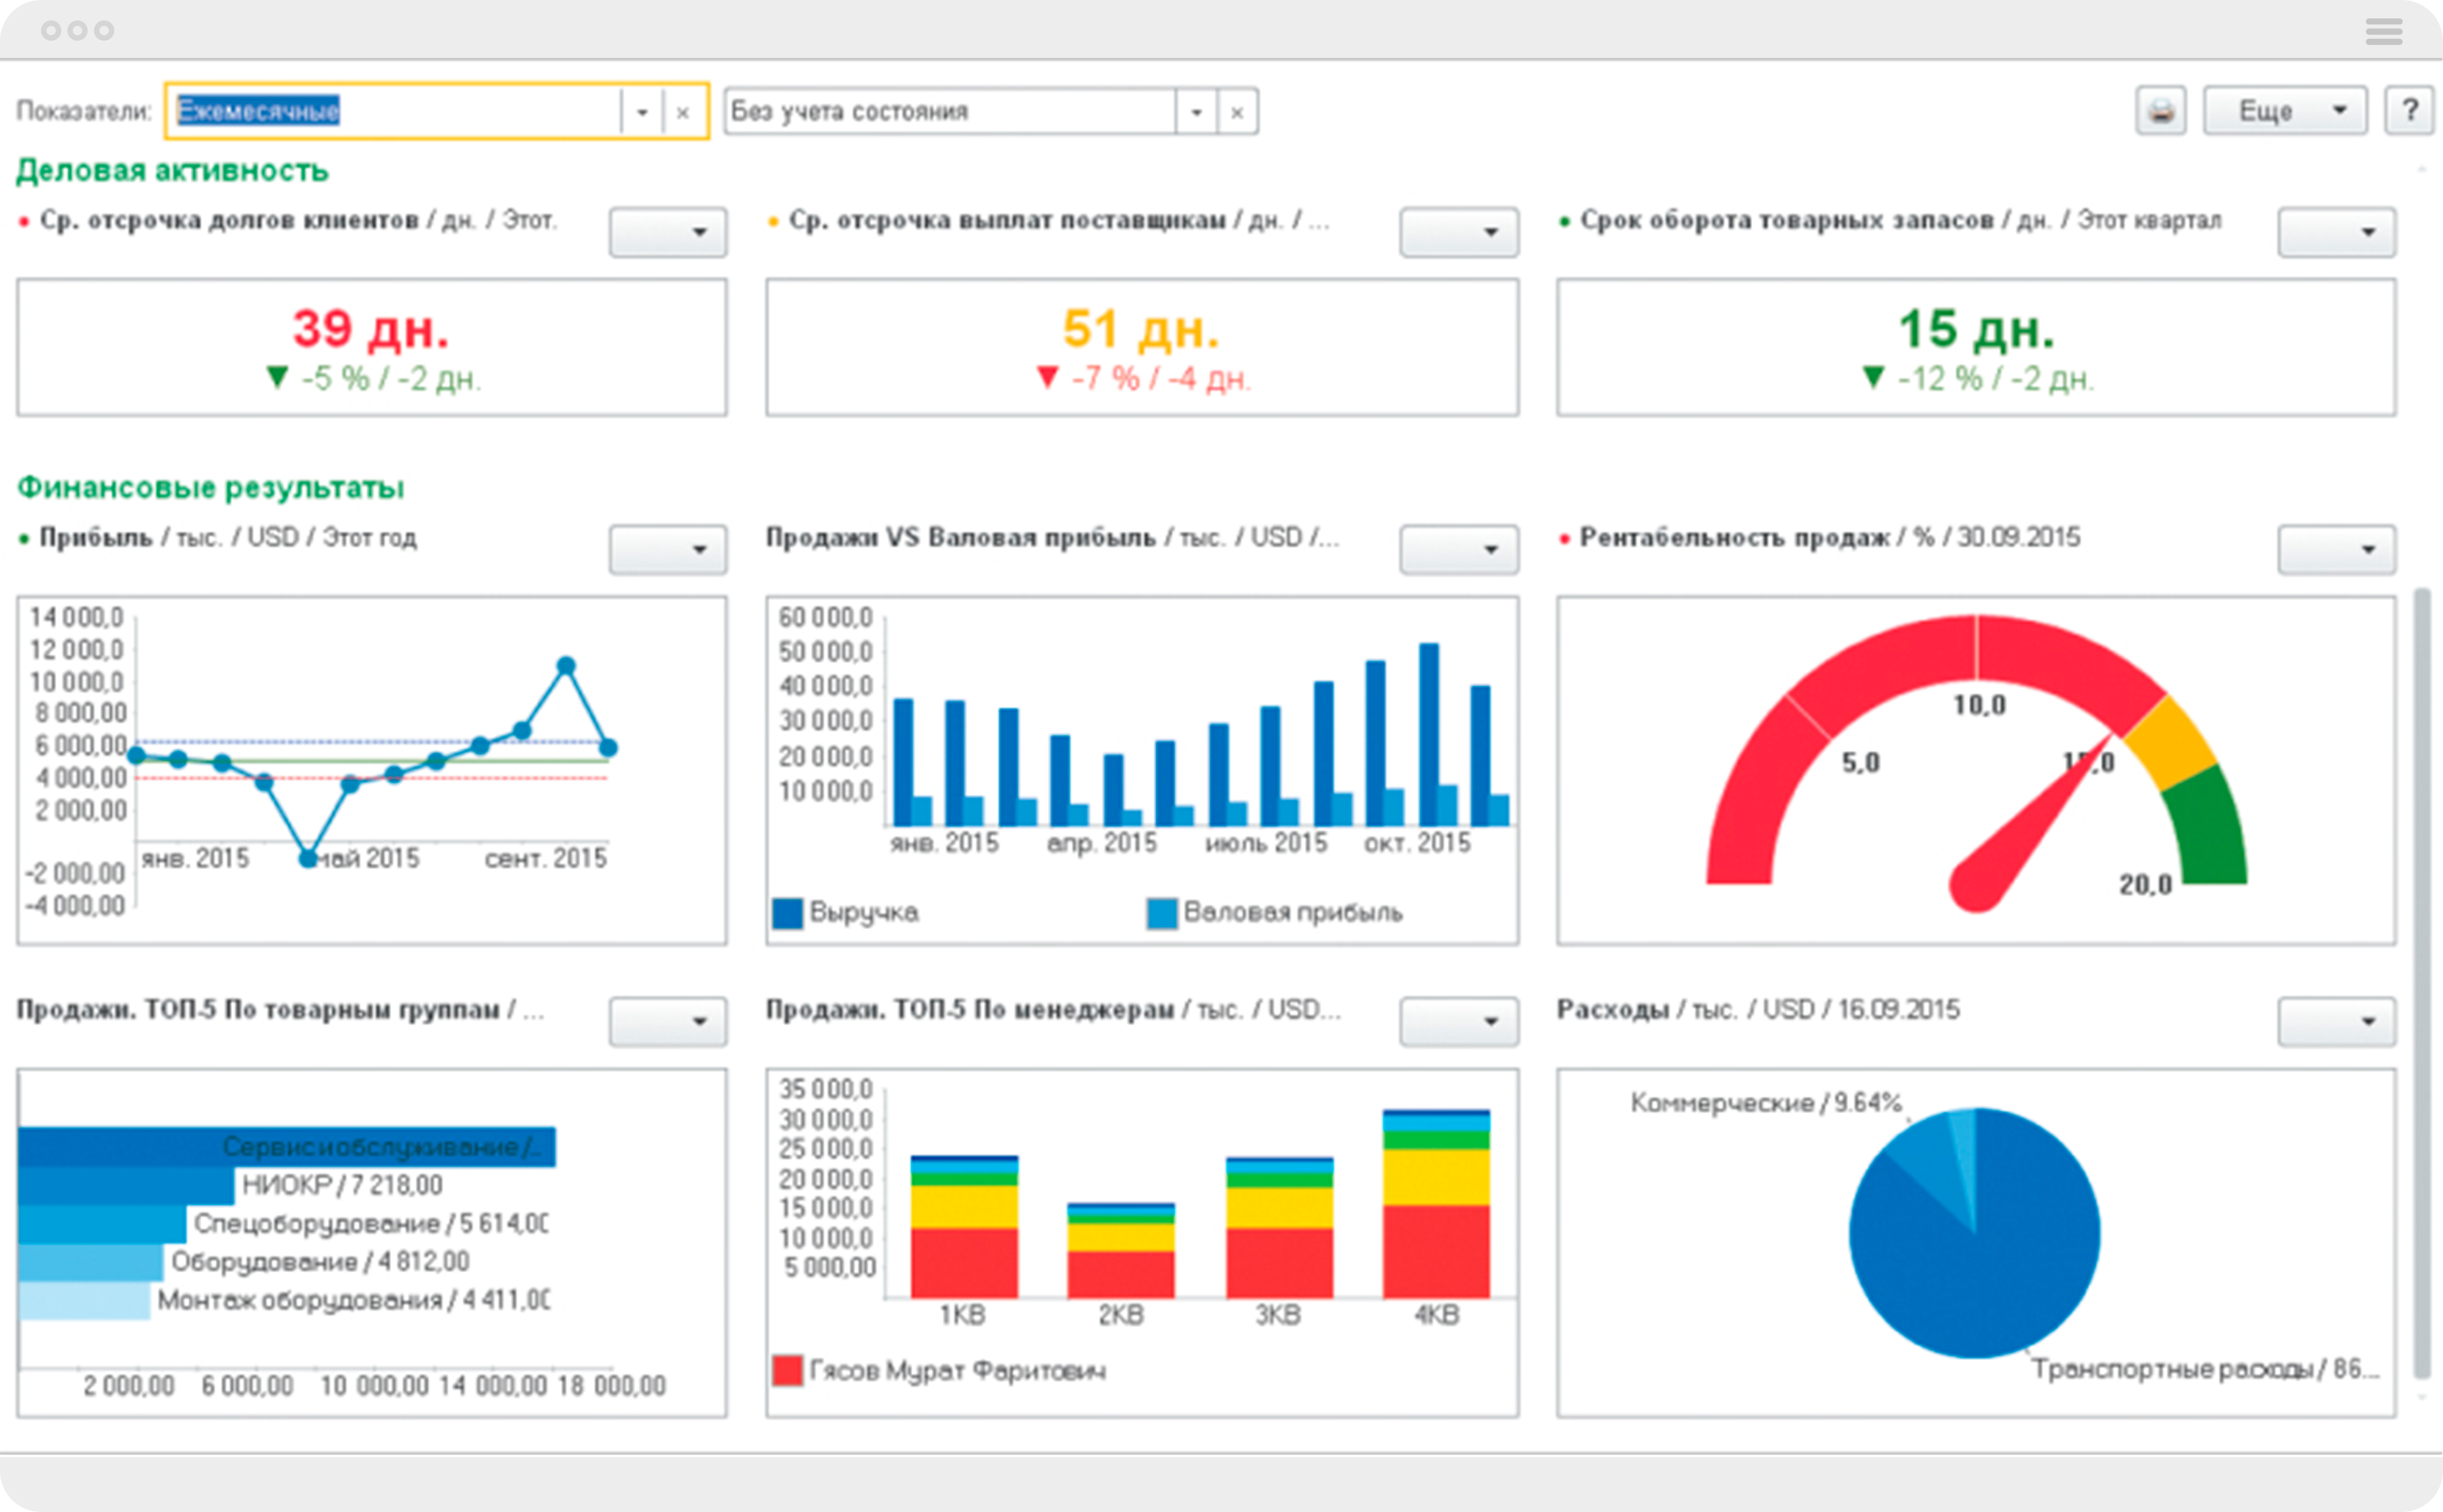Click the printer icon button

[2160, 111]
